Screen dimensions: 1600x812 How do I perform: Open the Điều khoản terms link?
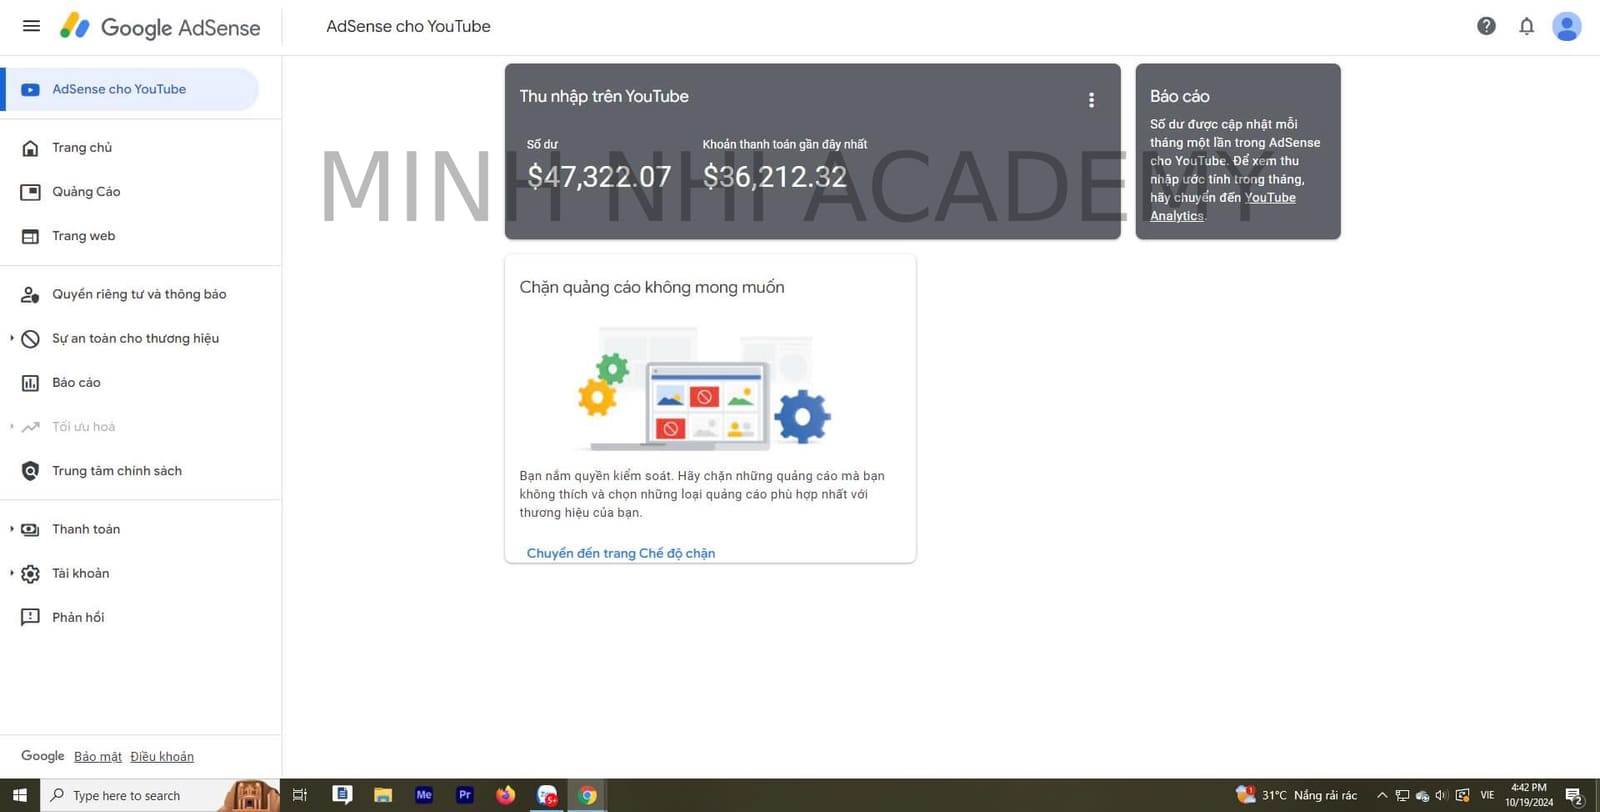click(x=162, y=757)
